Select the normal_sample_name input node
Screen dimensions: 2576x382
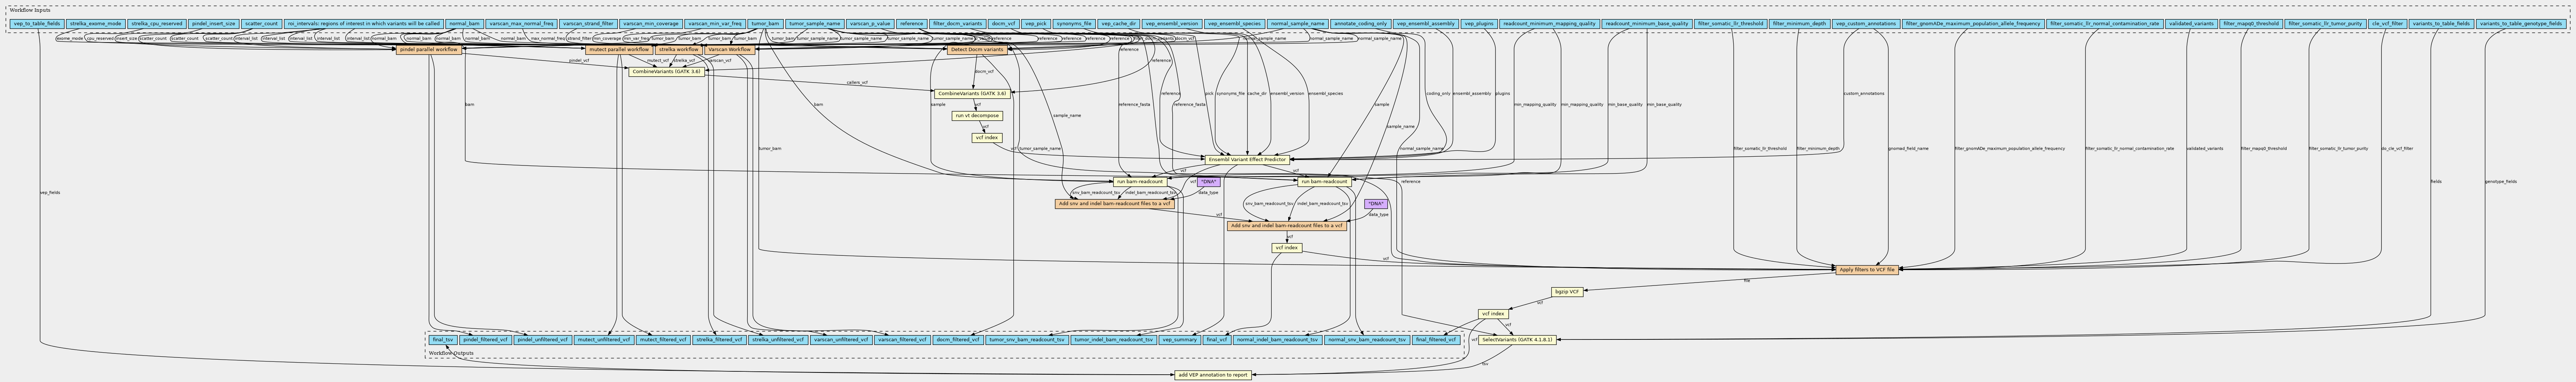coord(1298,23)
